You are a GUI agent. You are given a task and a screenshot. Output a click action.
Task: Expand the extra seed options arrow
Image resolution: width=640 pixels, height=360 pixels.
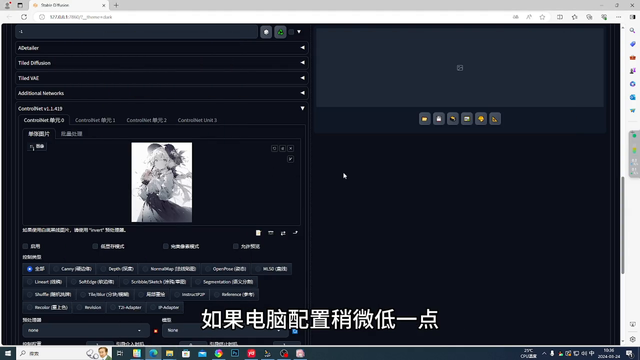pos(299,32)
